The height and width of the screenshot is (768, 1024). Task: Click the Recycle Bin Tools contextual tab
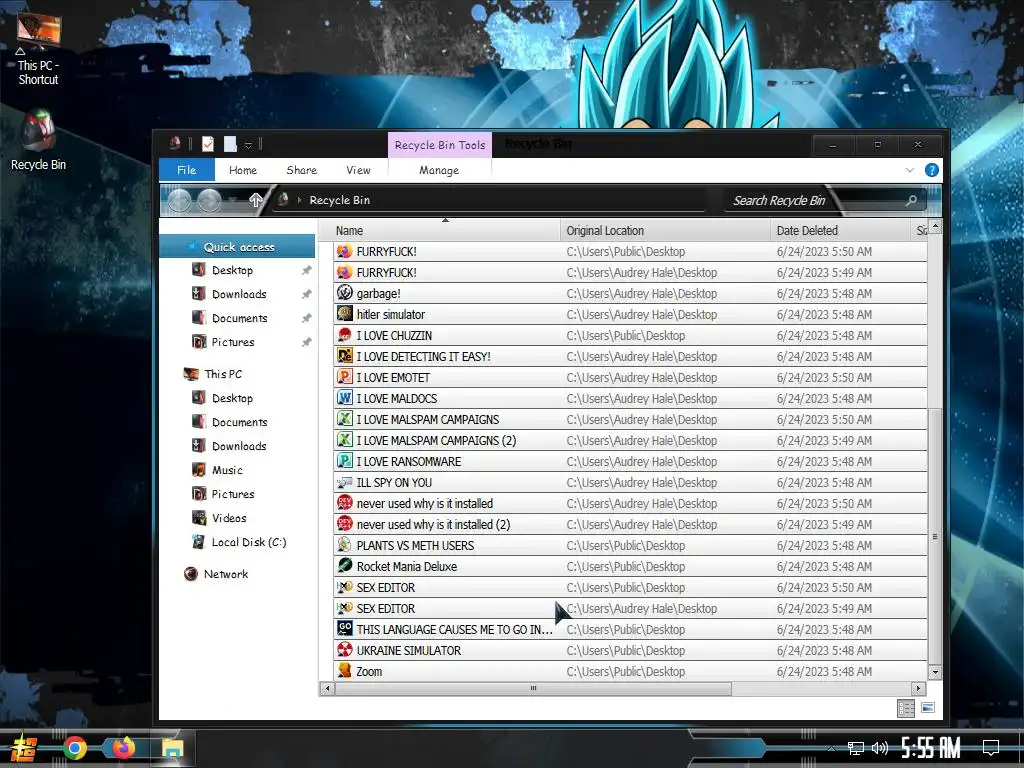pos(440,145)
